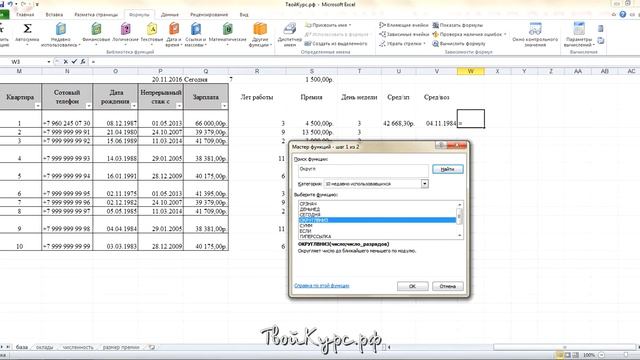Click the Автосумма sigma icon
Screen dimensions: 640x360
pyautogui.click(x=27, y=29)
